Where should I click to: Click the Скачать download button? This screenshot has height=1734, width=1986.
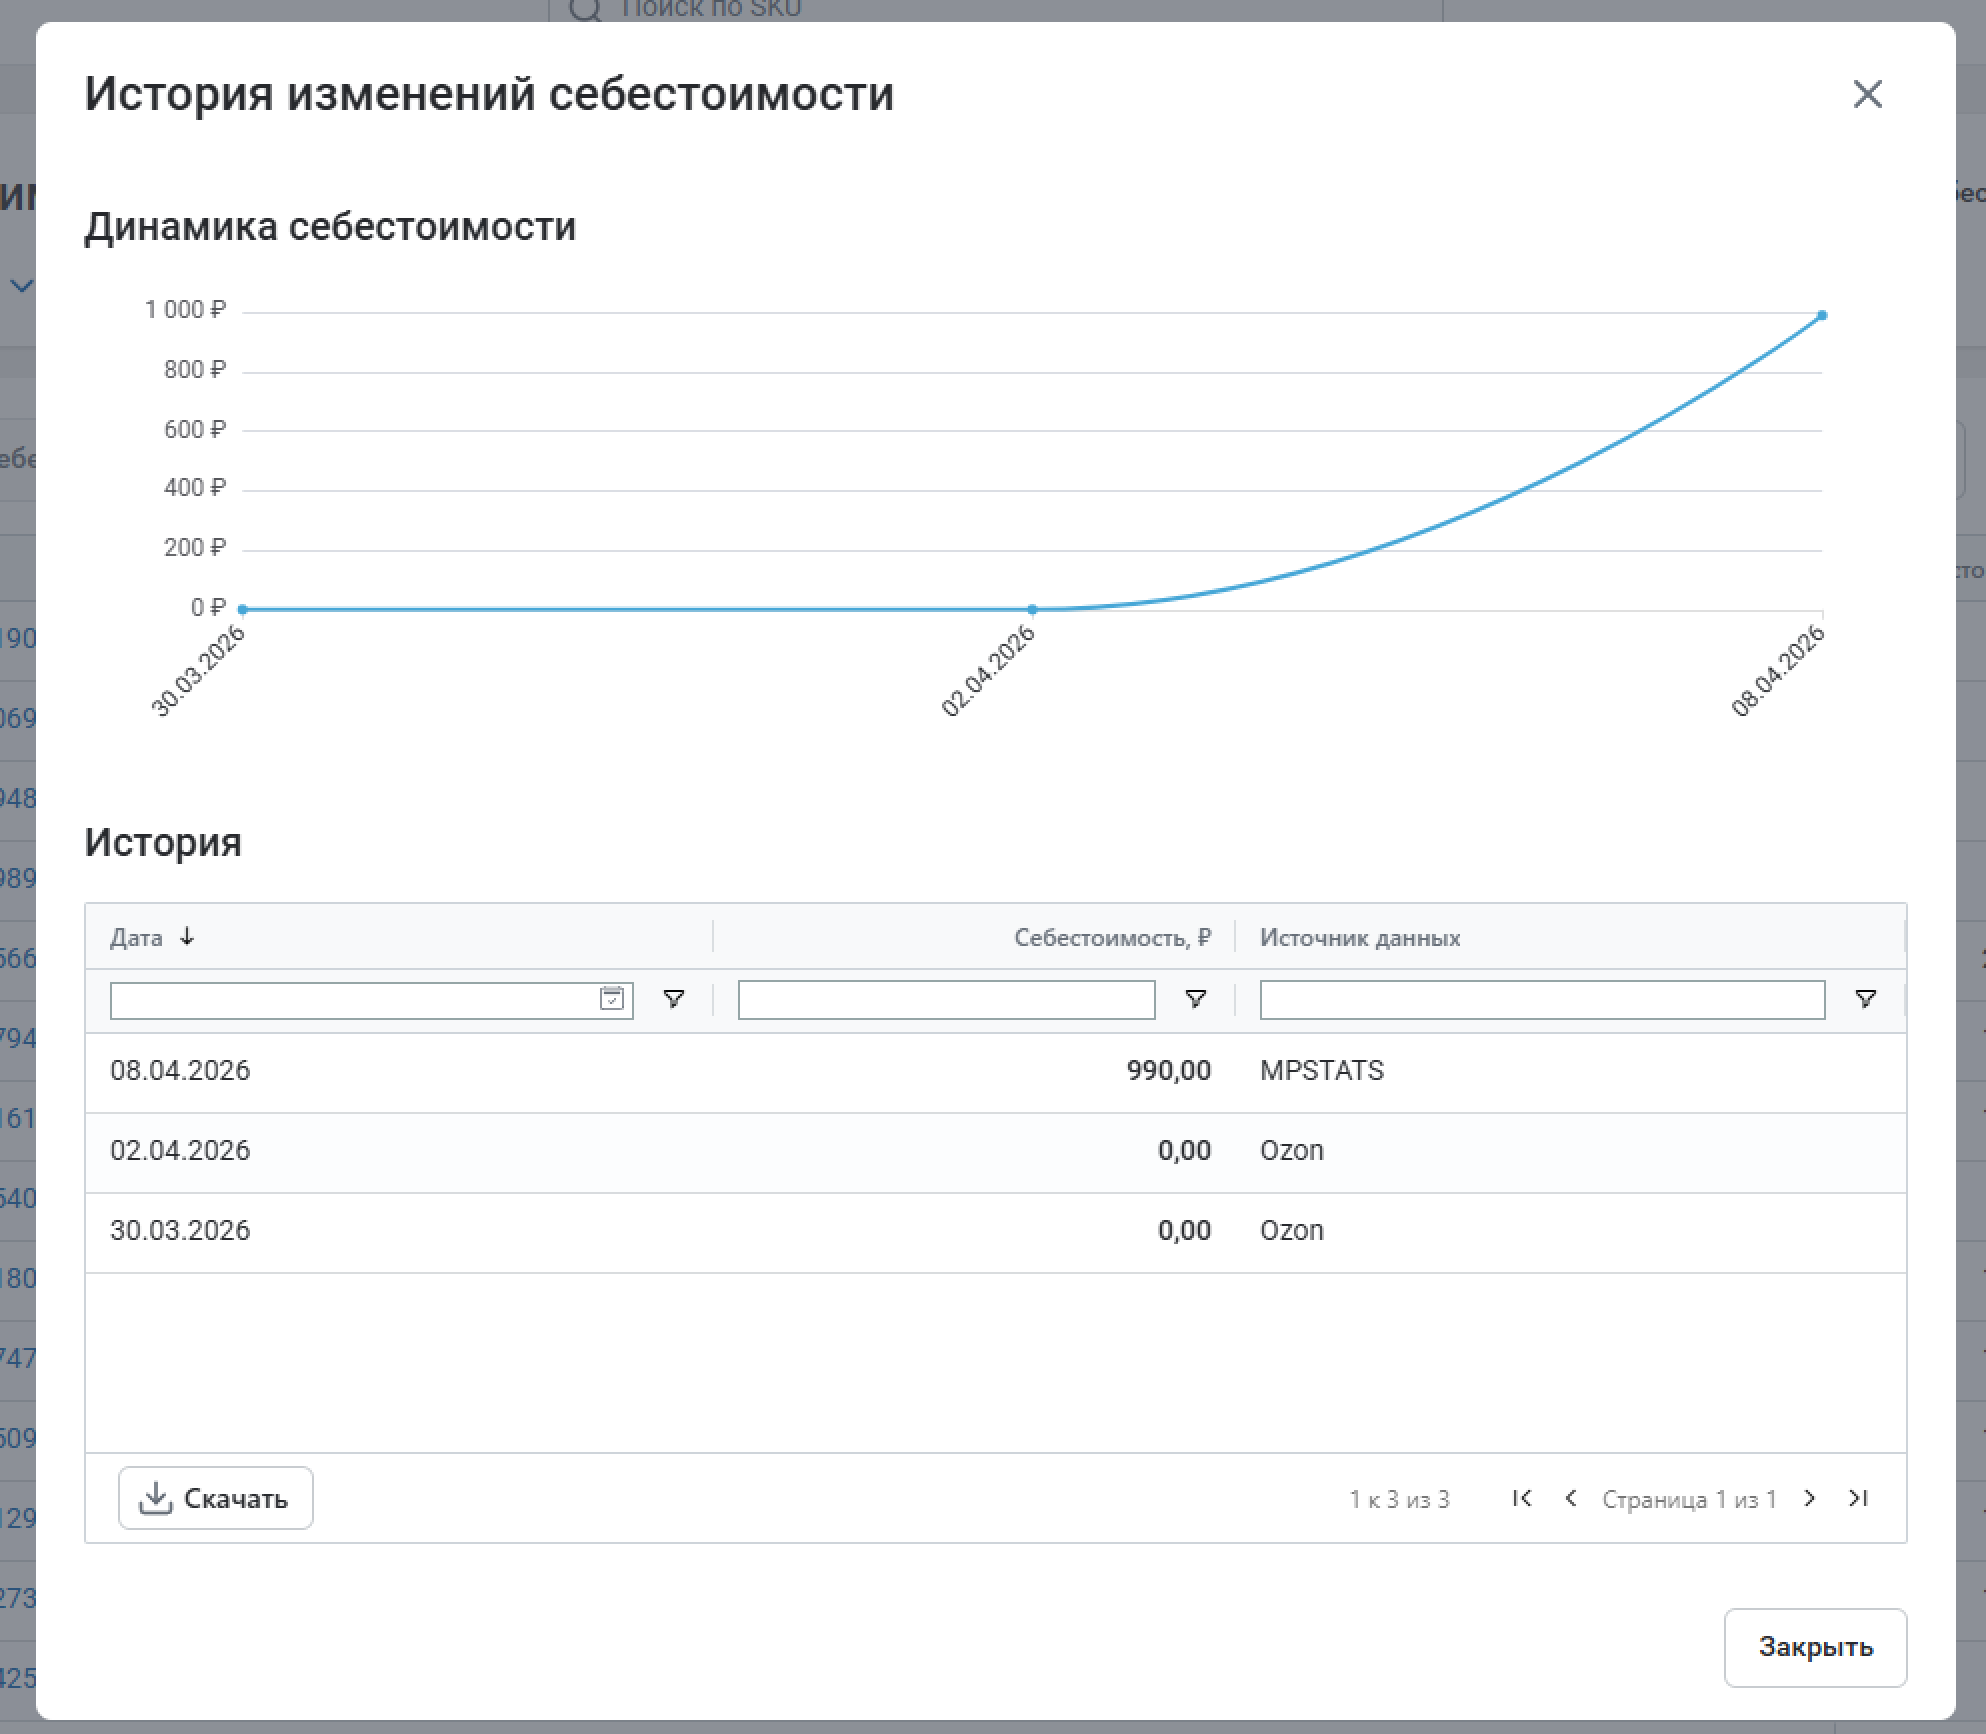click(x=216, y=1498)
